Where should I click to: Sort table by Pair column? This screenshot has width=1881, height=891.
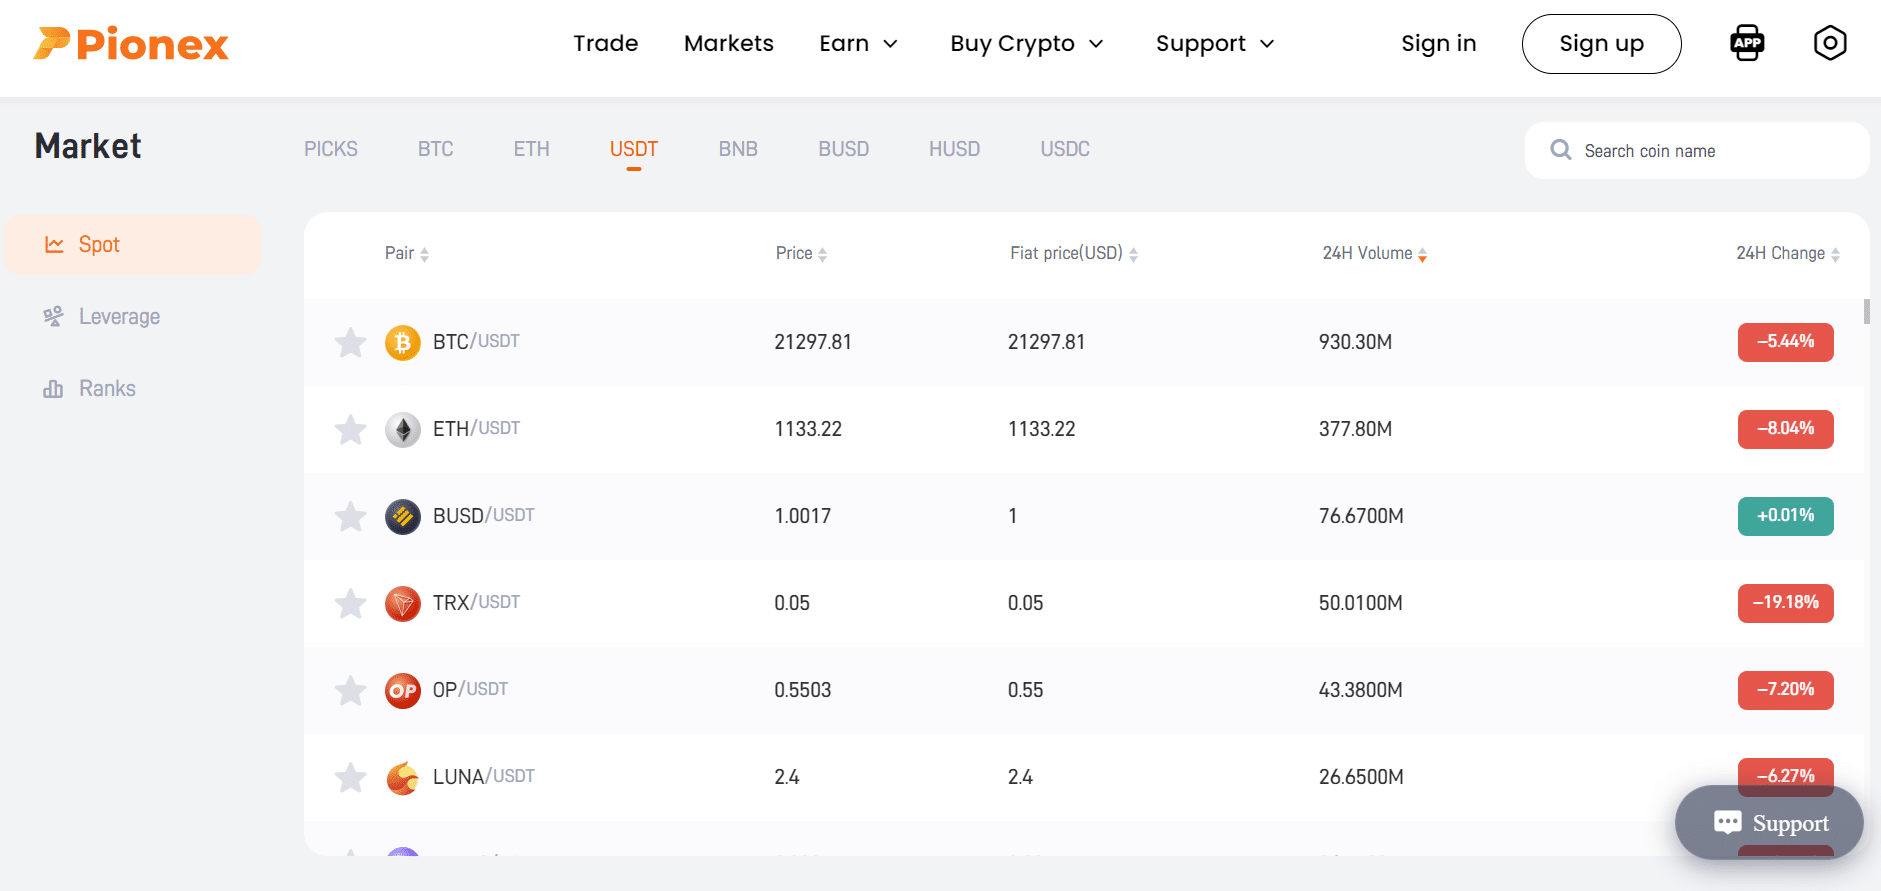click(407, 254)
